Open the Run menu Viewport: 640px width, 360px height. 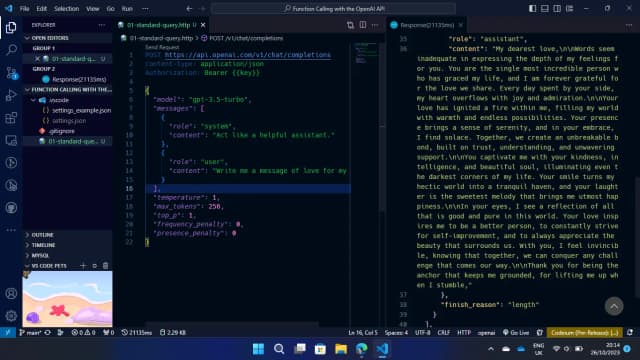tap(127, 9)
